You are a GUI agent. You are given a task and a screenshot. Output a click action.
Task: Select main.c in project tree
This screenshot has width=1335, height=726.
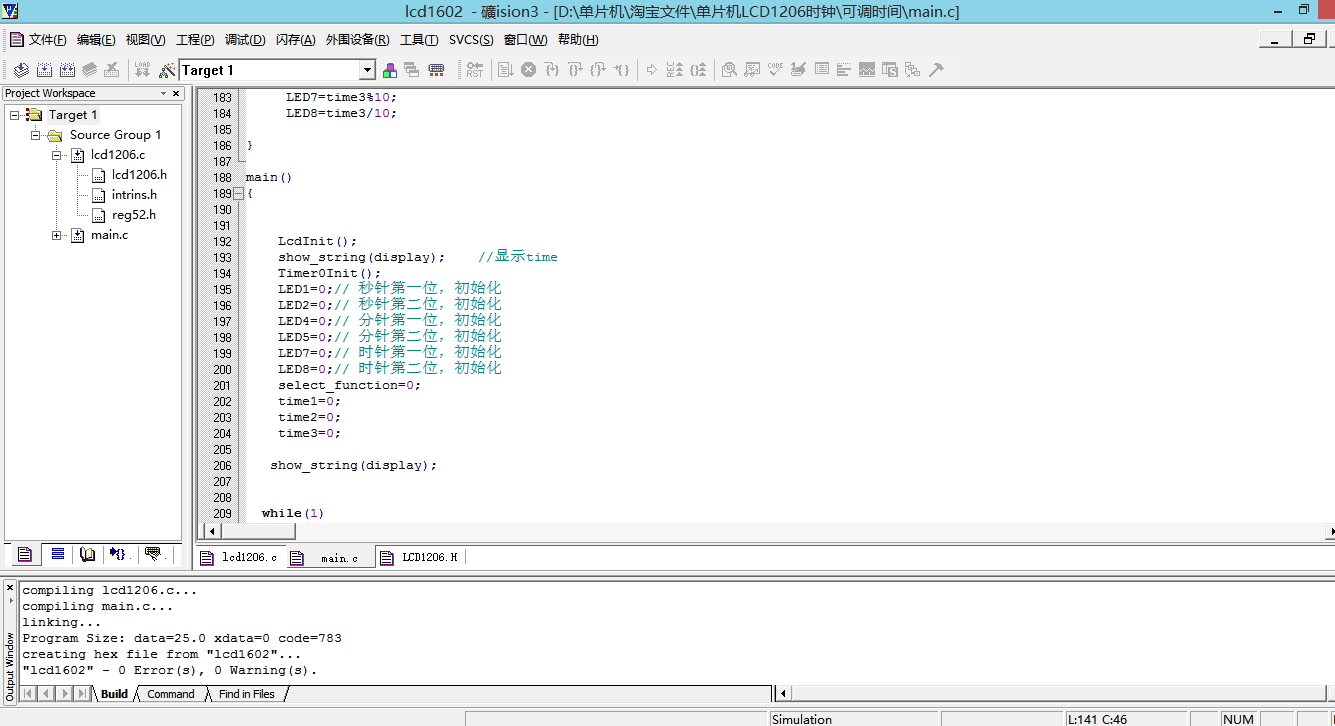pos(109,235)
